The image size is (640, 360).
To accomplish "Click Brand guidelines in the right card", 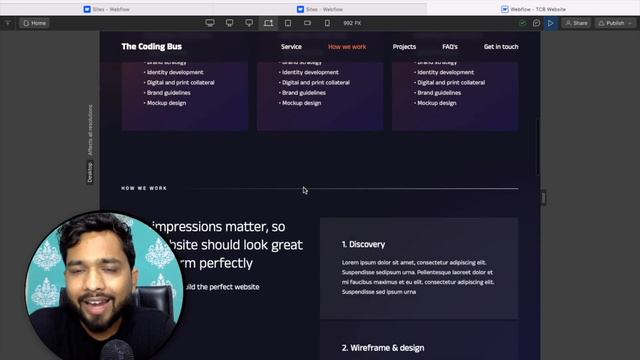I will 439,93.
